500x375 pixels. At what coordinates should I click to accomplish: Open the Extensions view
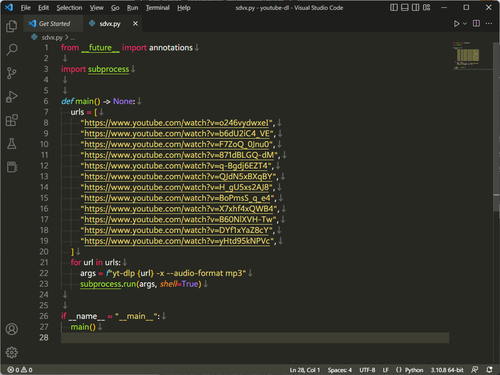click(12, 120)
